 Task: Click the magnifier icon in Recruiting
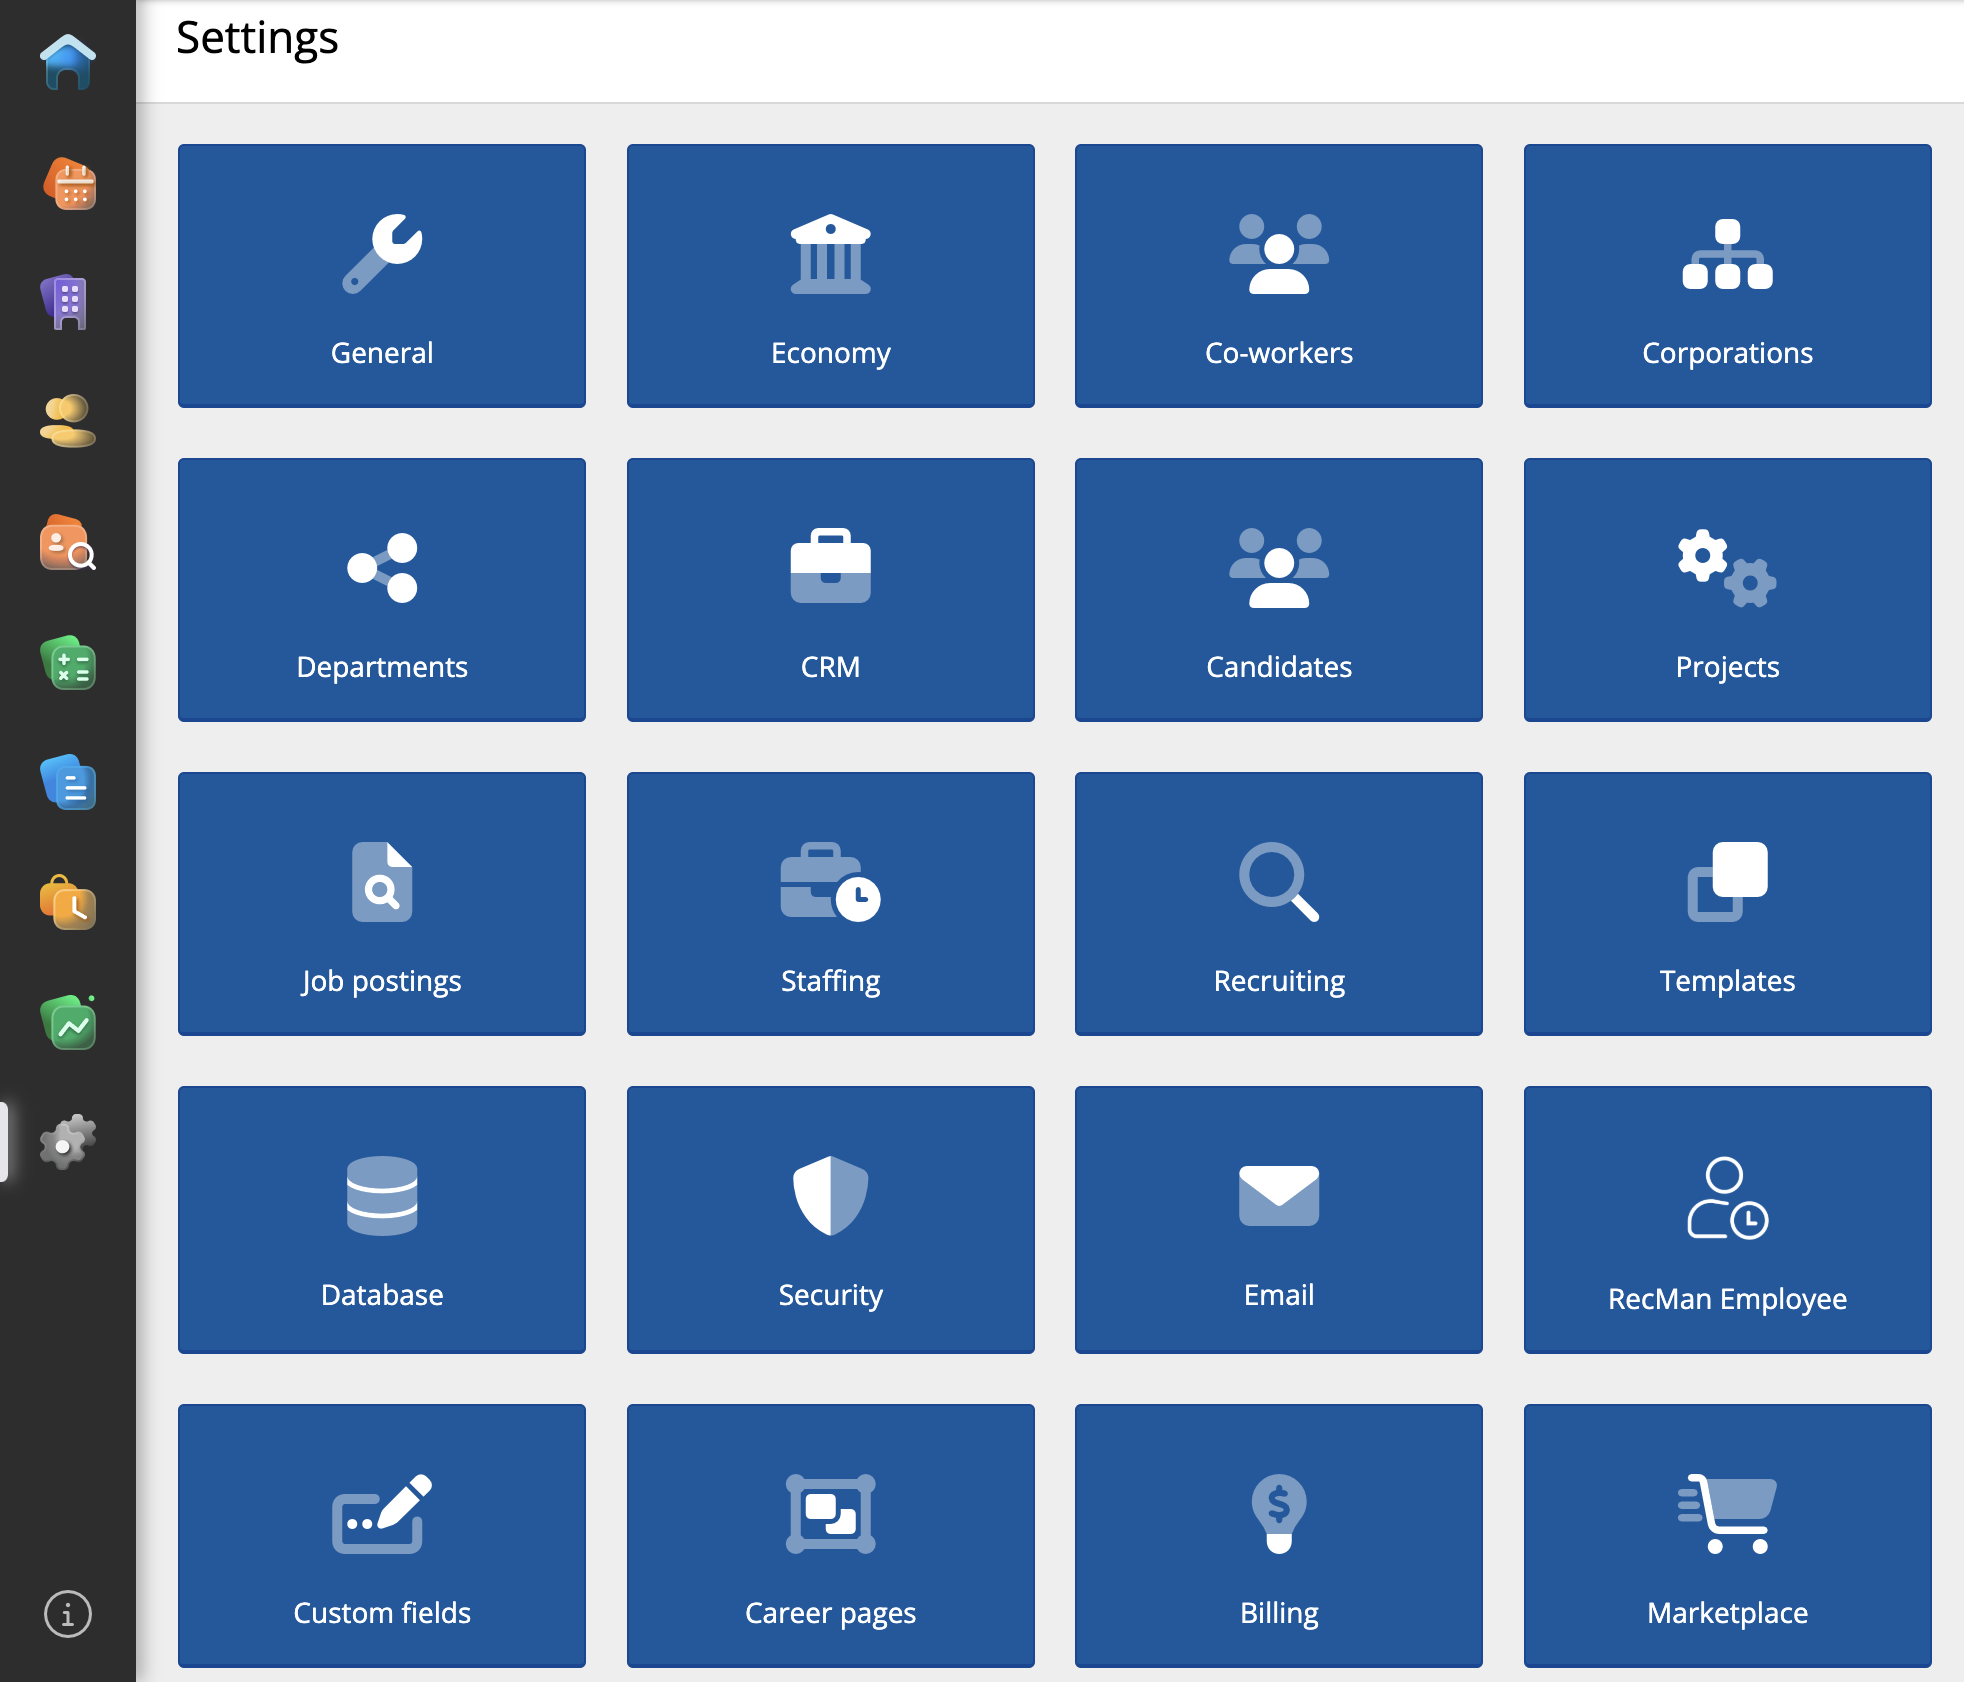coord(1279,882)
